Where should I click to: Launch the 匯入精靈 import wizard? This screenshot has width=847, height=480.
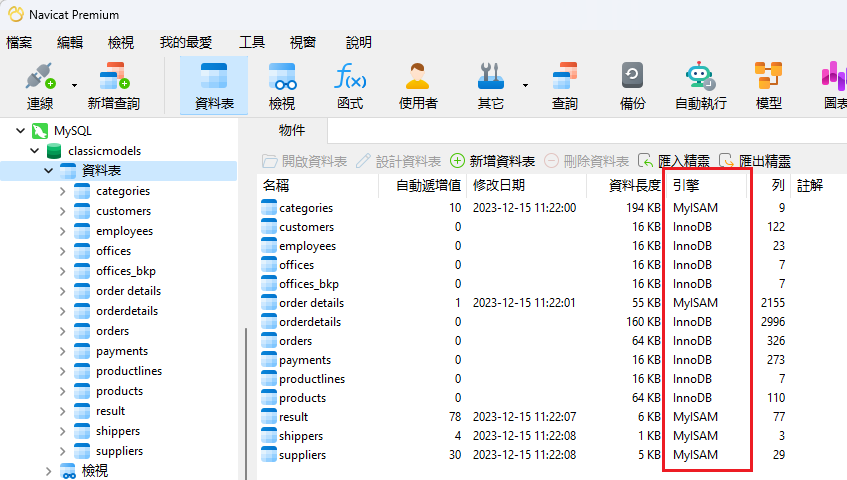click(x=674, y=161)
